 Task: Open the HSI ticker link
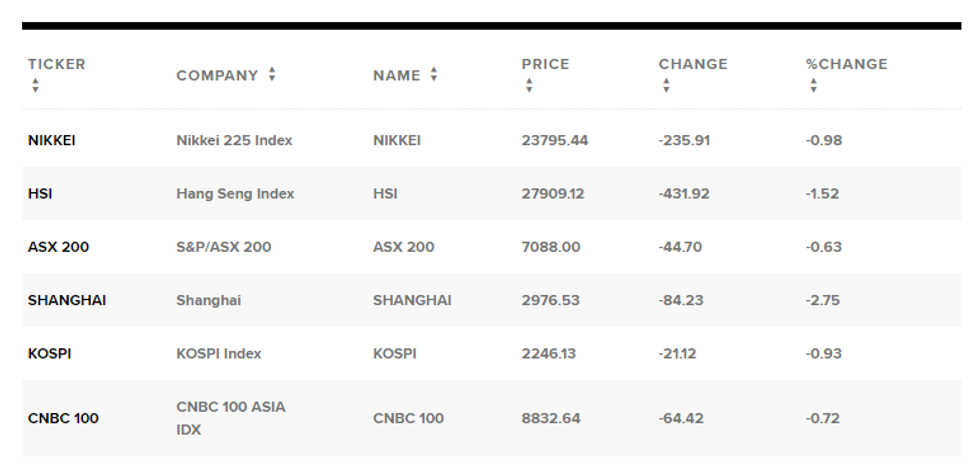pos(40,194)
